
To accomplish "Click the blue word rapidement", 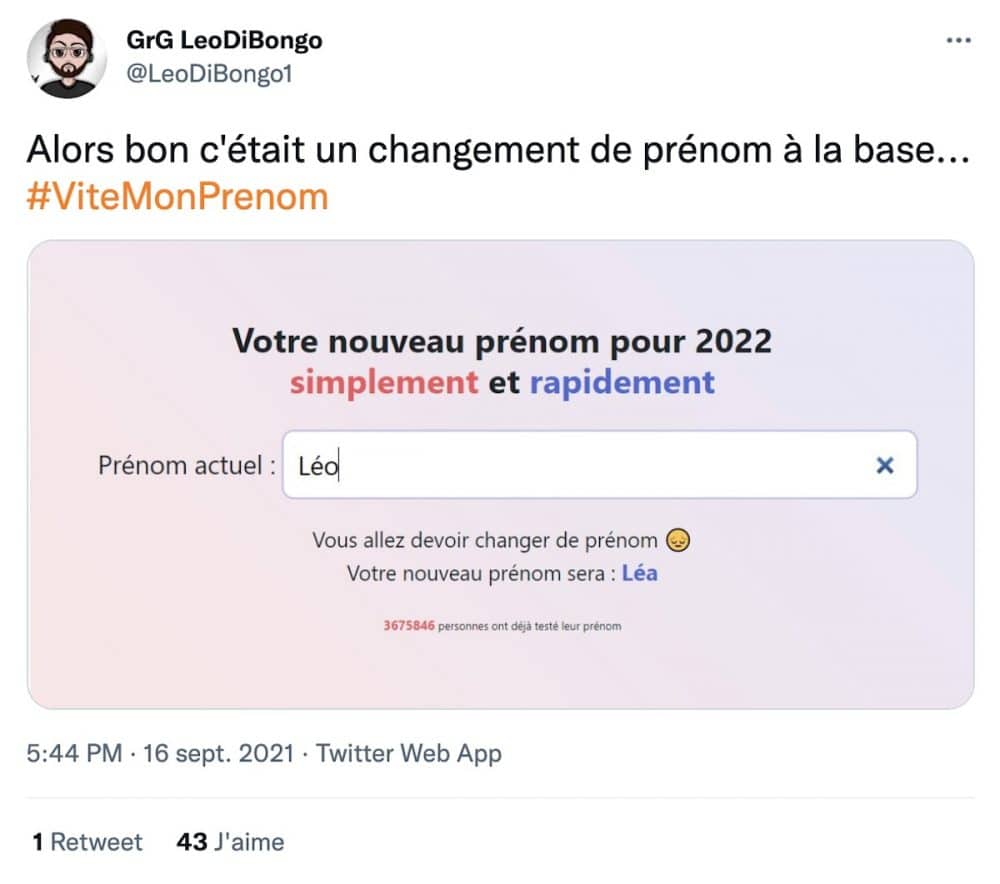I will tap(622, 382).
